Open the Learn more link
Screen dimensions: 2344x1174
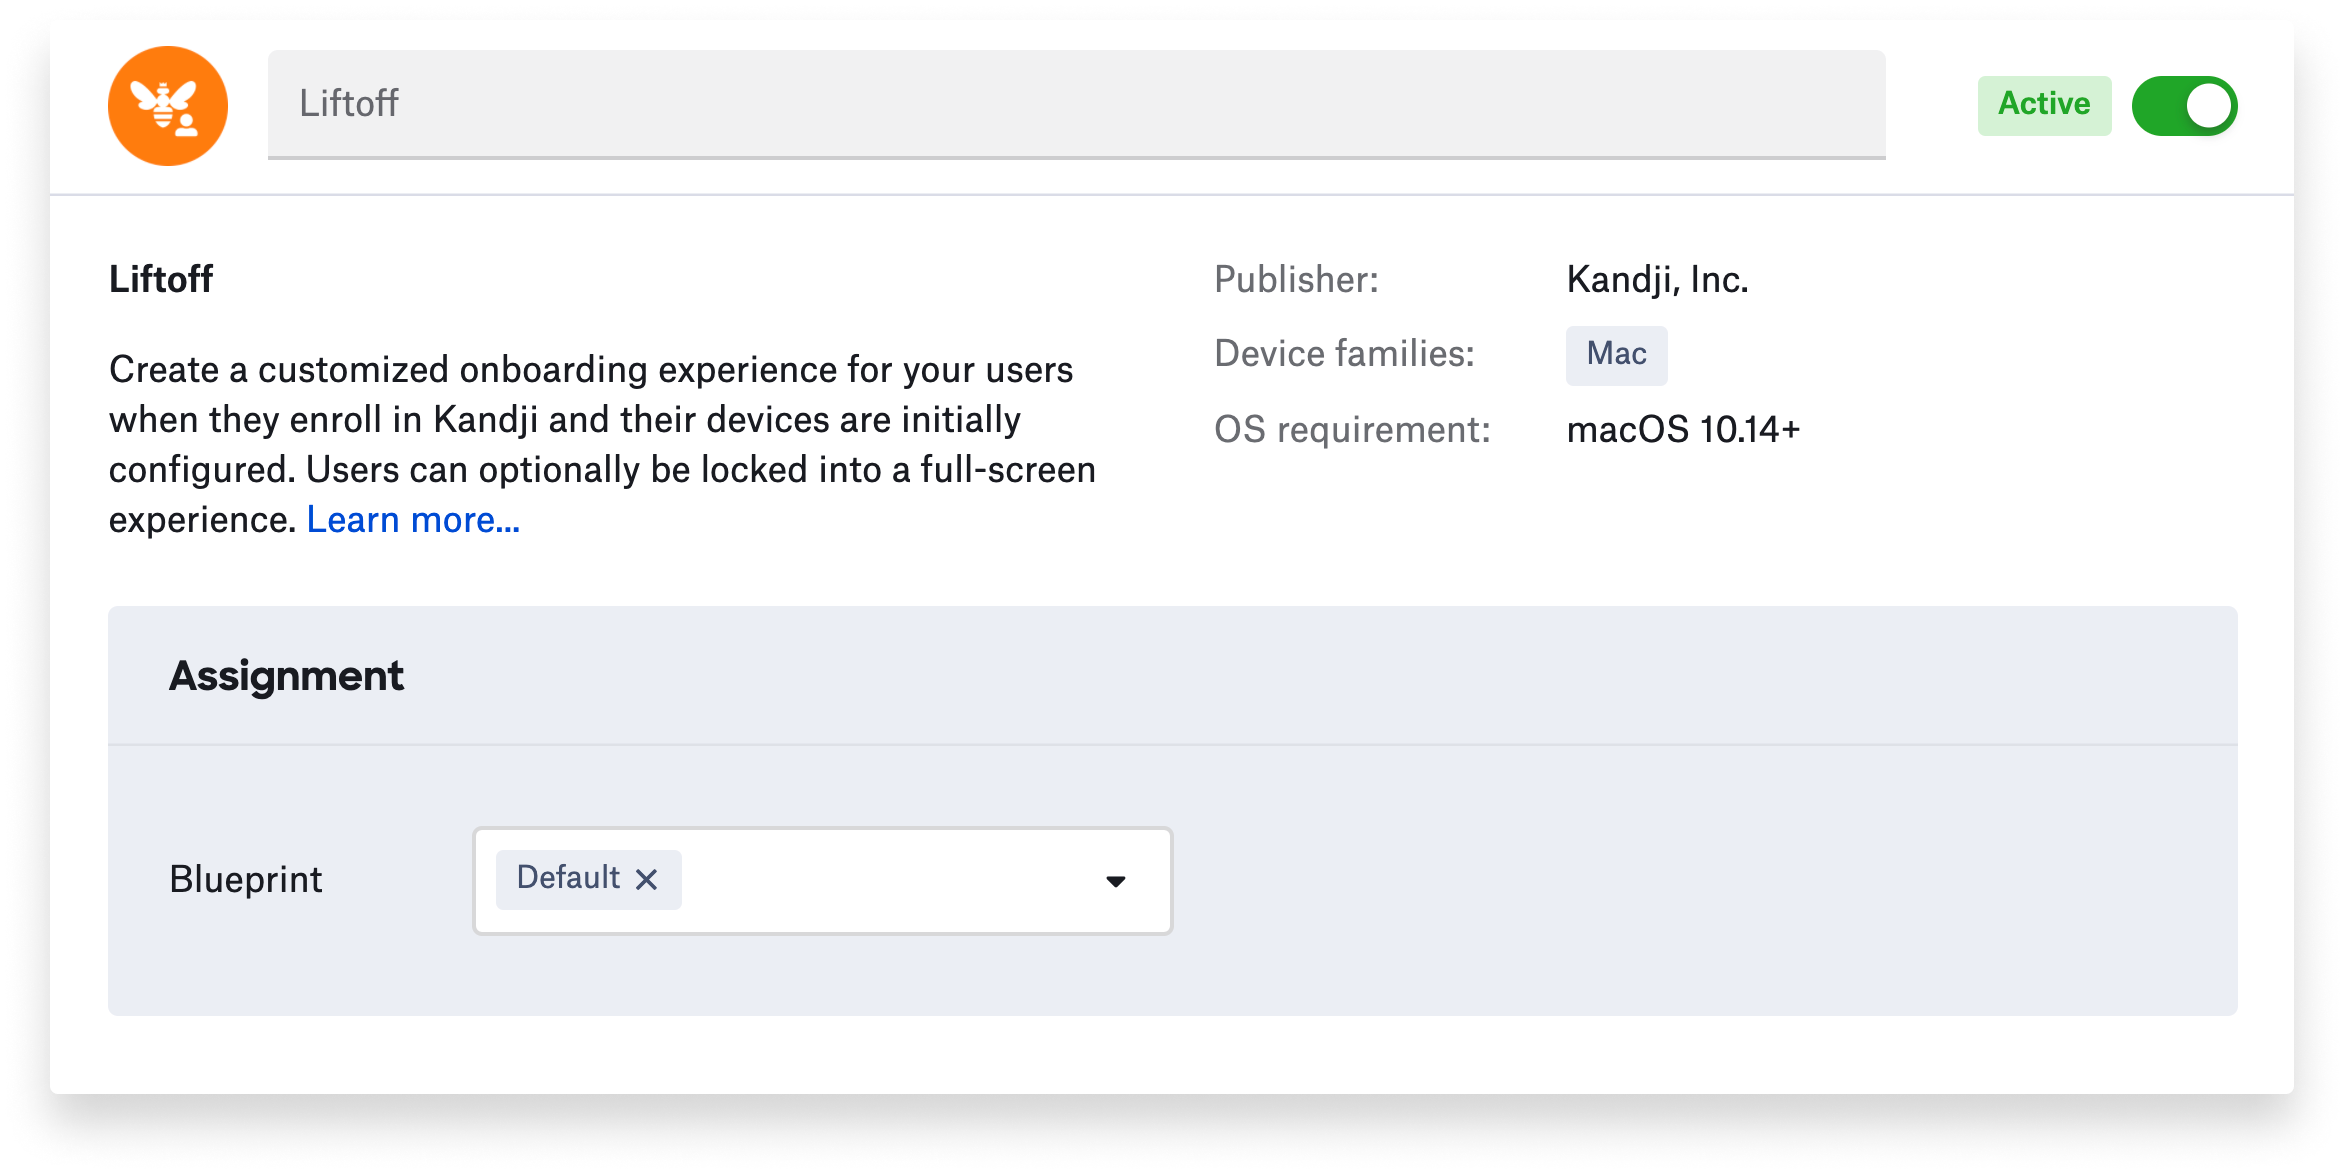pos(413,520)
